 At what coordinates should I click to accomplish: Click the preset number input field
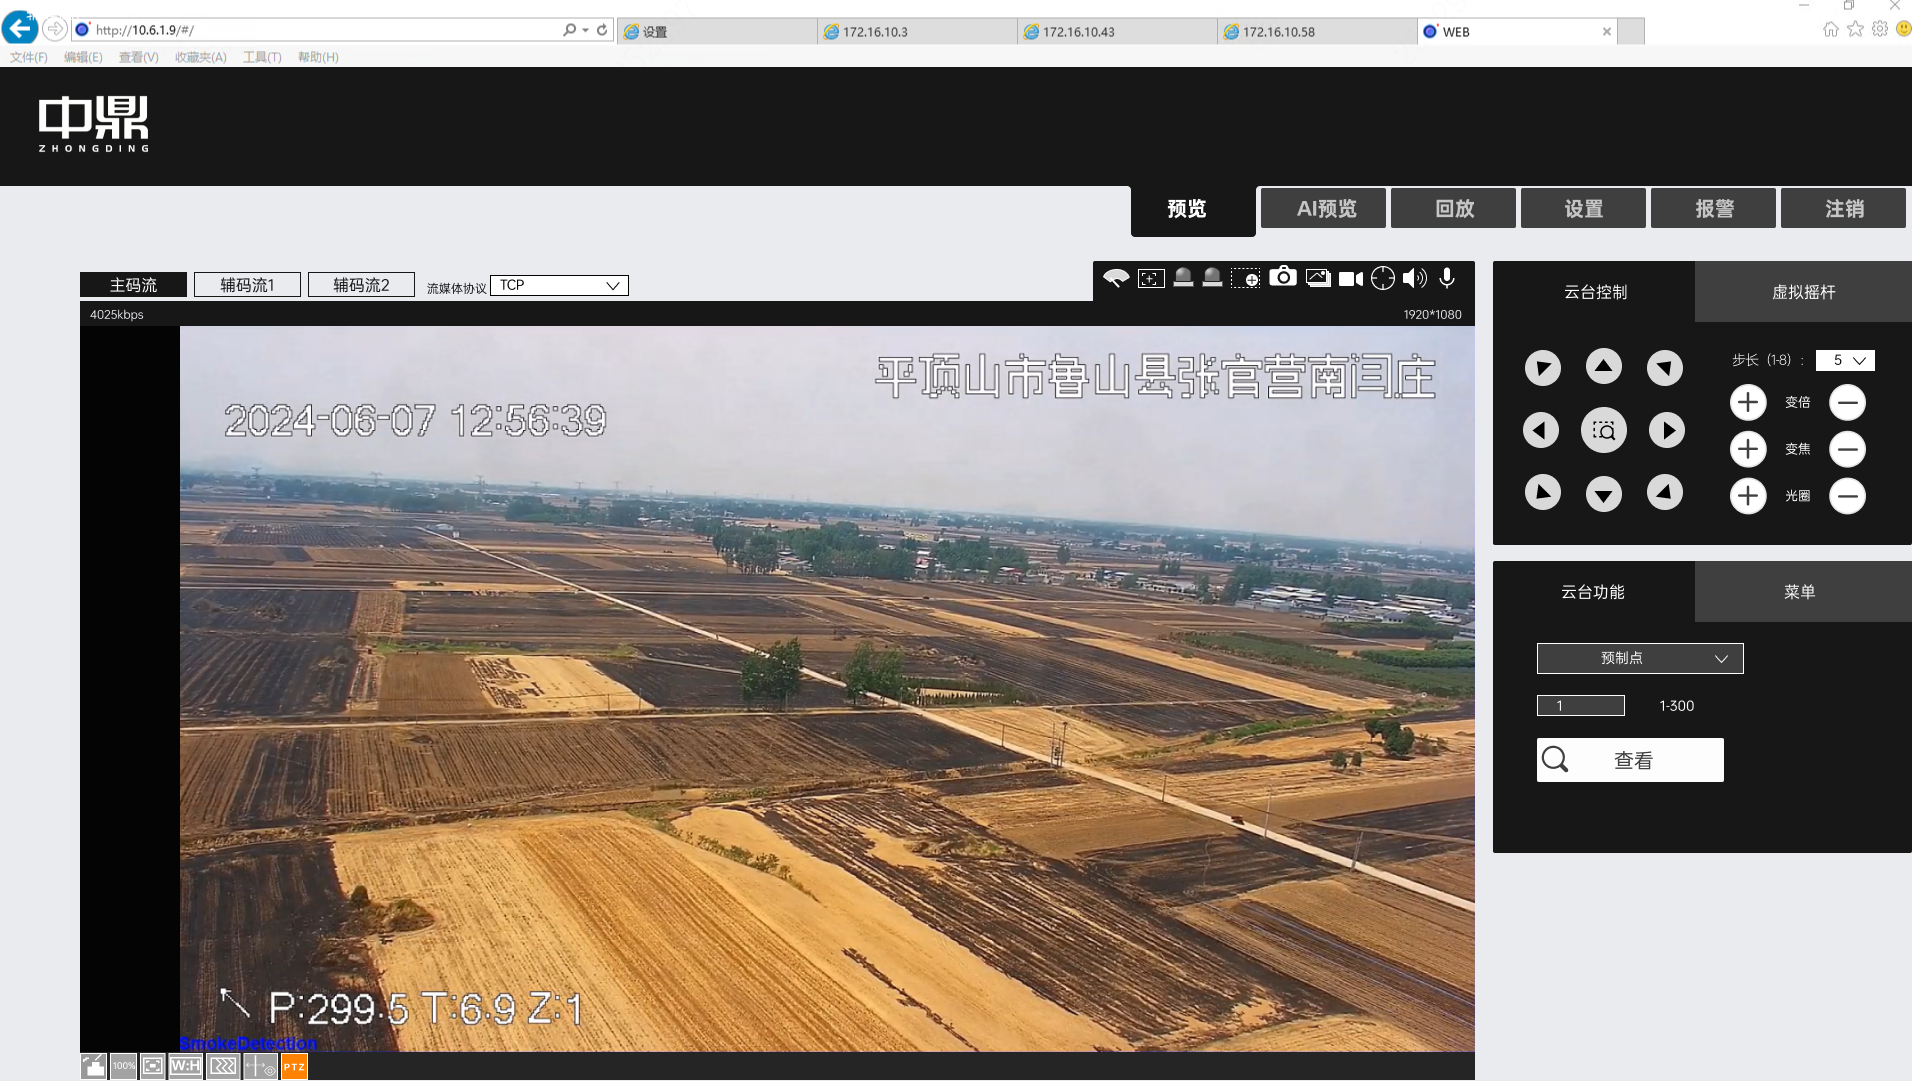[x=1580, y=706]
